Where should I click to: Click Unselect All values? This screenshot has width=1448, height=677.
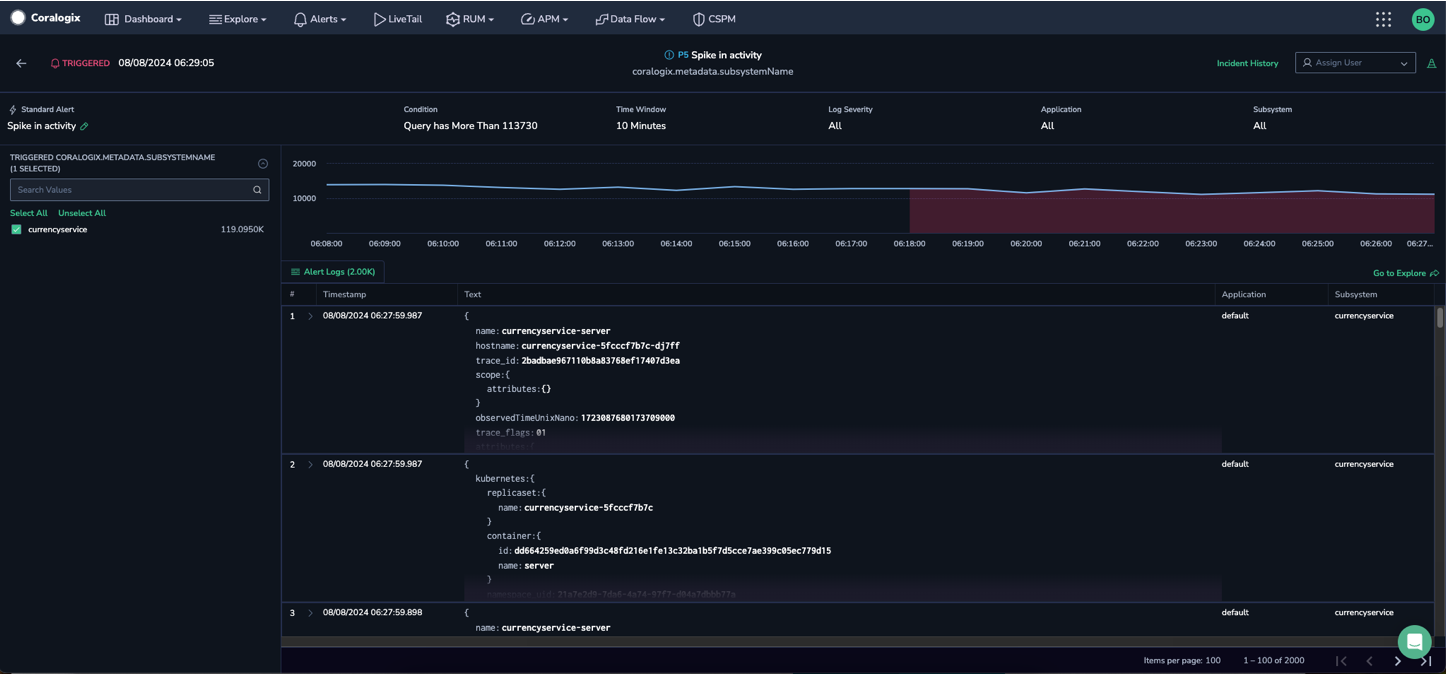(82, 213)
